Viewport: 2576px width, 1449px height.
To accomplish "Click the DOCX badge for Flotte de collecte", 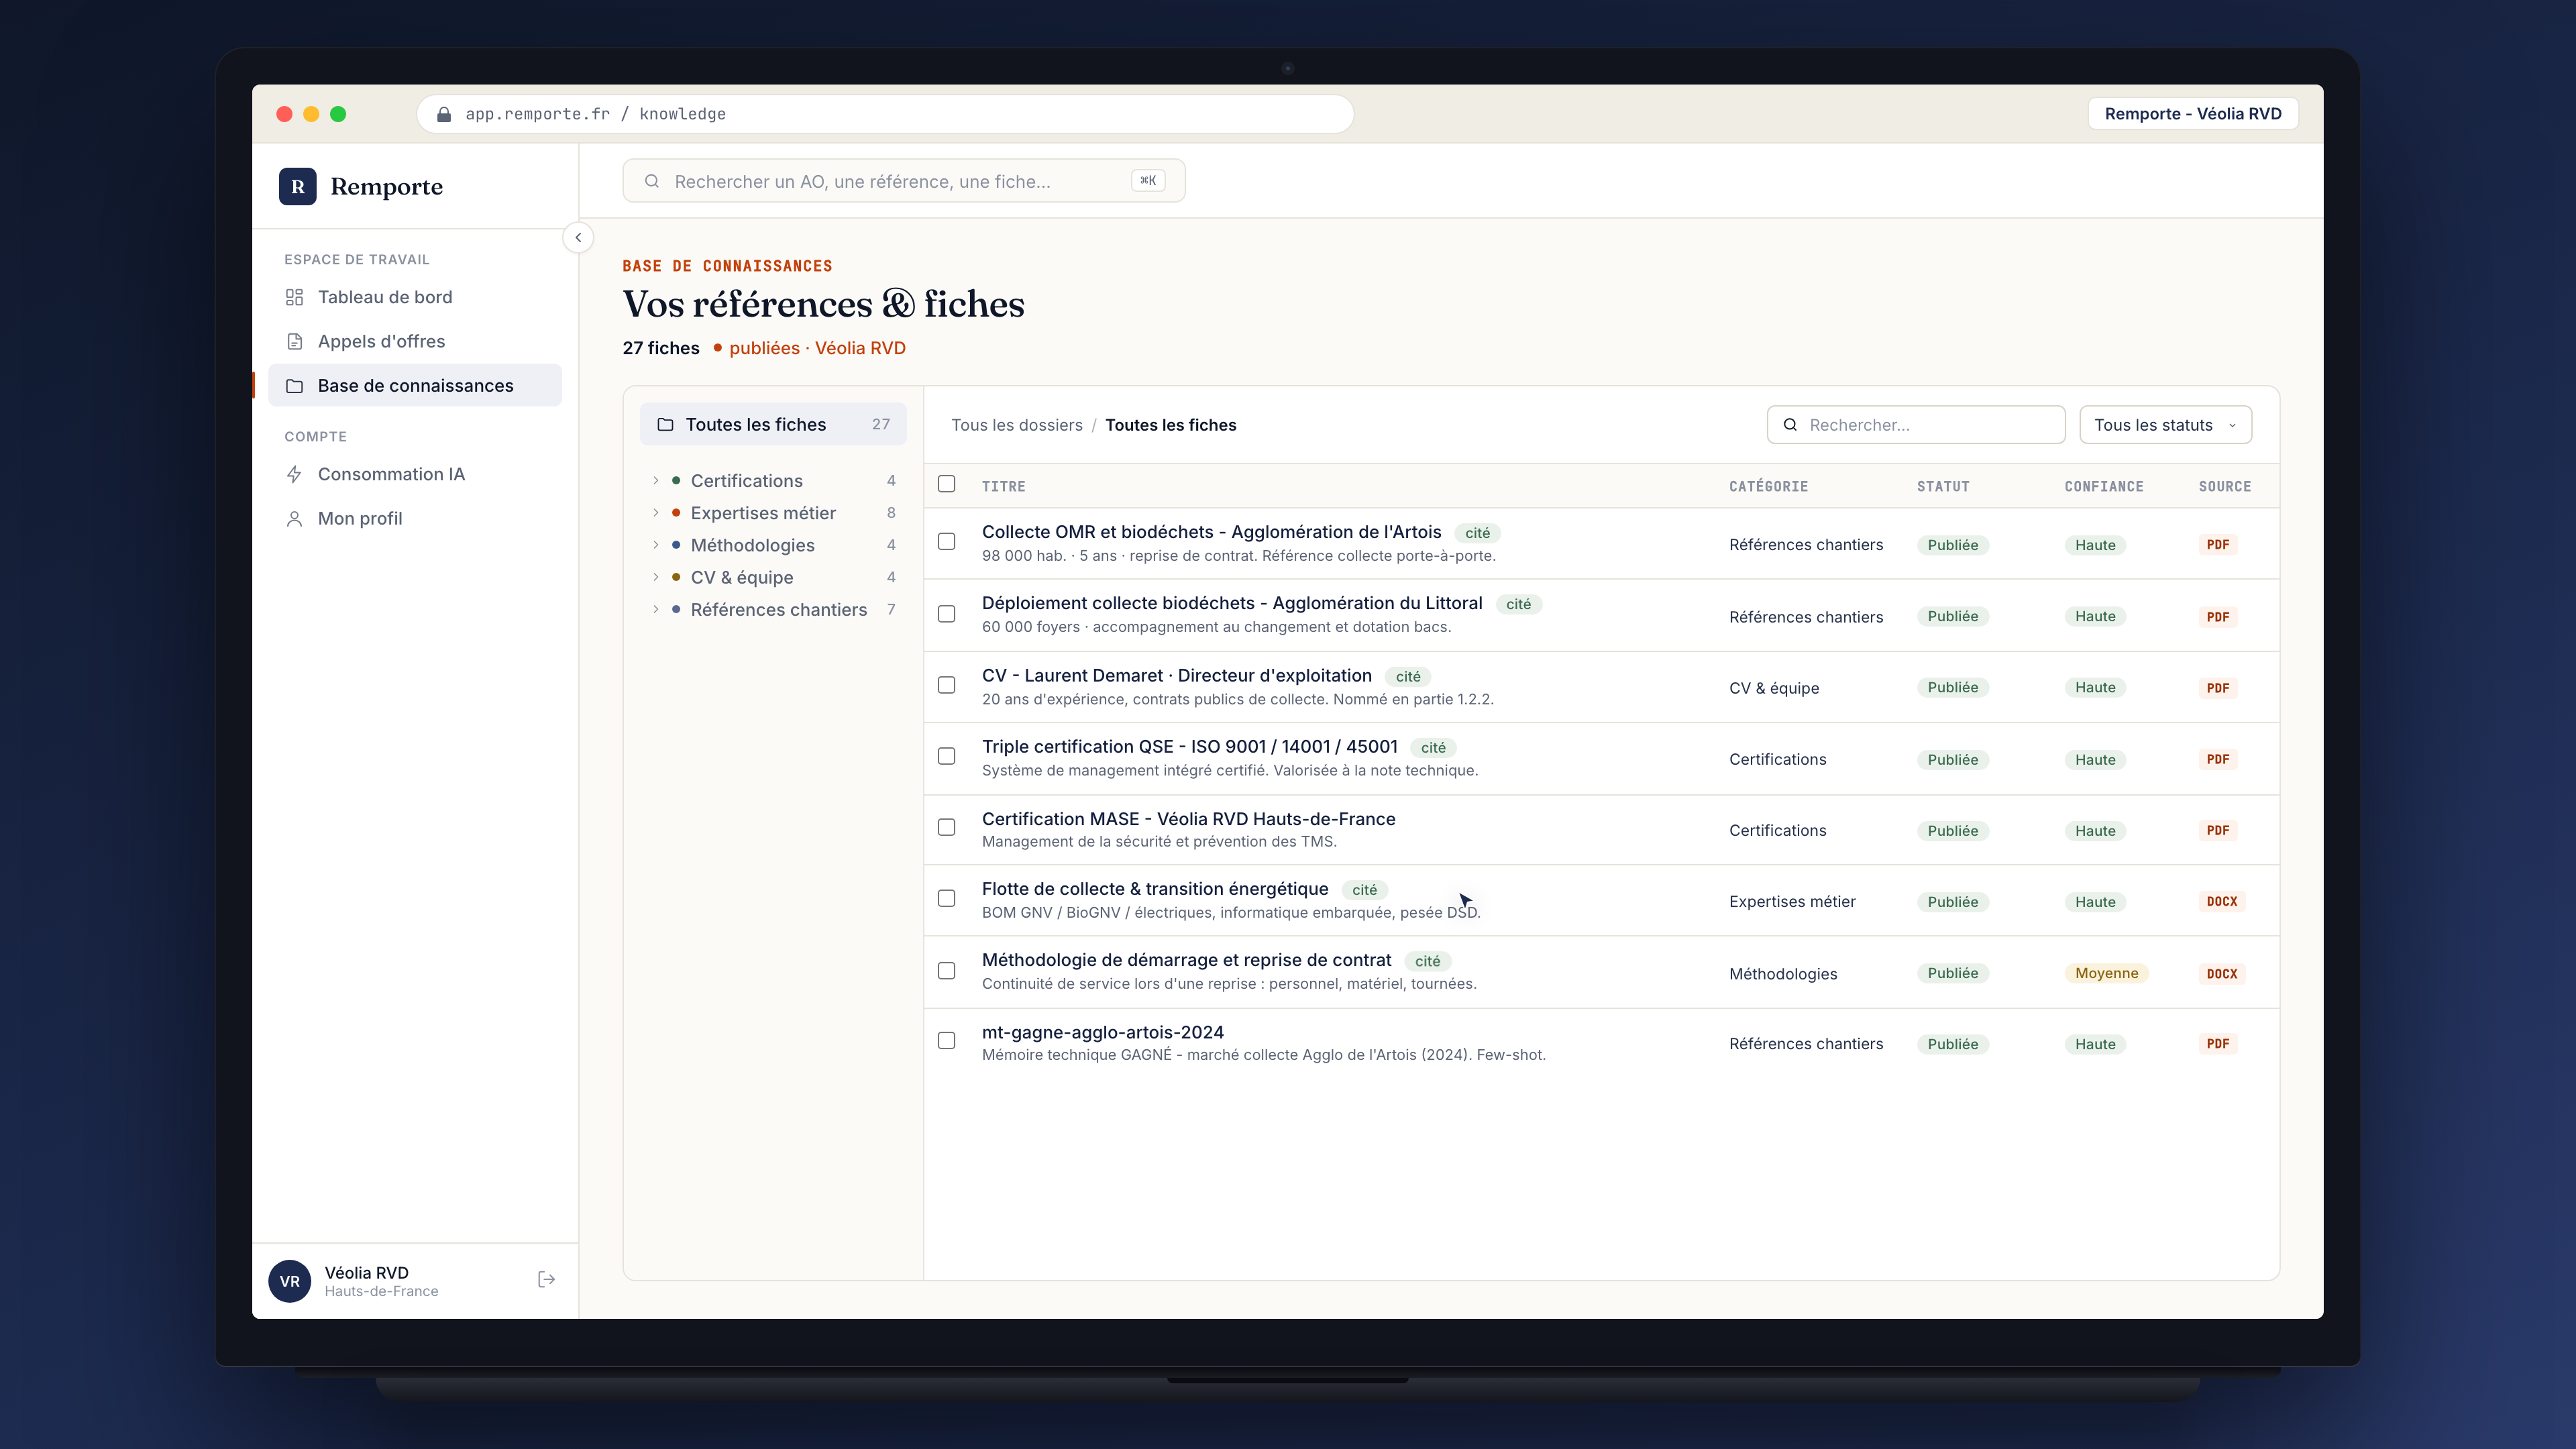I will click(x=2222, y=902).
